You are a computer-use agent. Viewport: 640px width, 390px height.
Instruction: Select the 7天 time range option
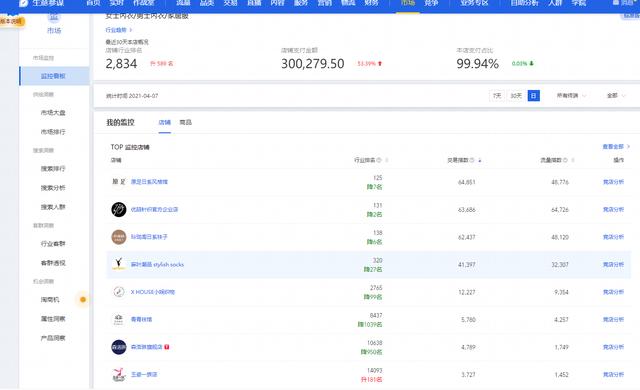pyautogui.click(x=496, y=96)
